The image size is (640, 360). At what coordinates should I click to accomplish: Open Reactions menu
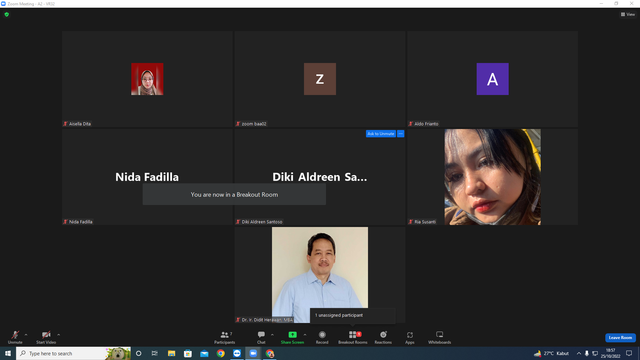tap(383, 337)
